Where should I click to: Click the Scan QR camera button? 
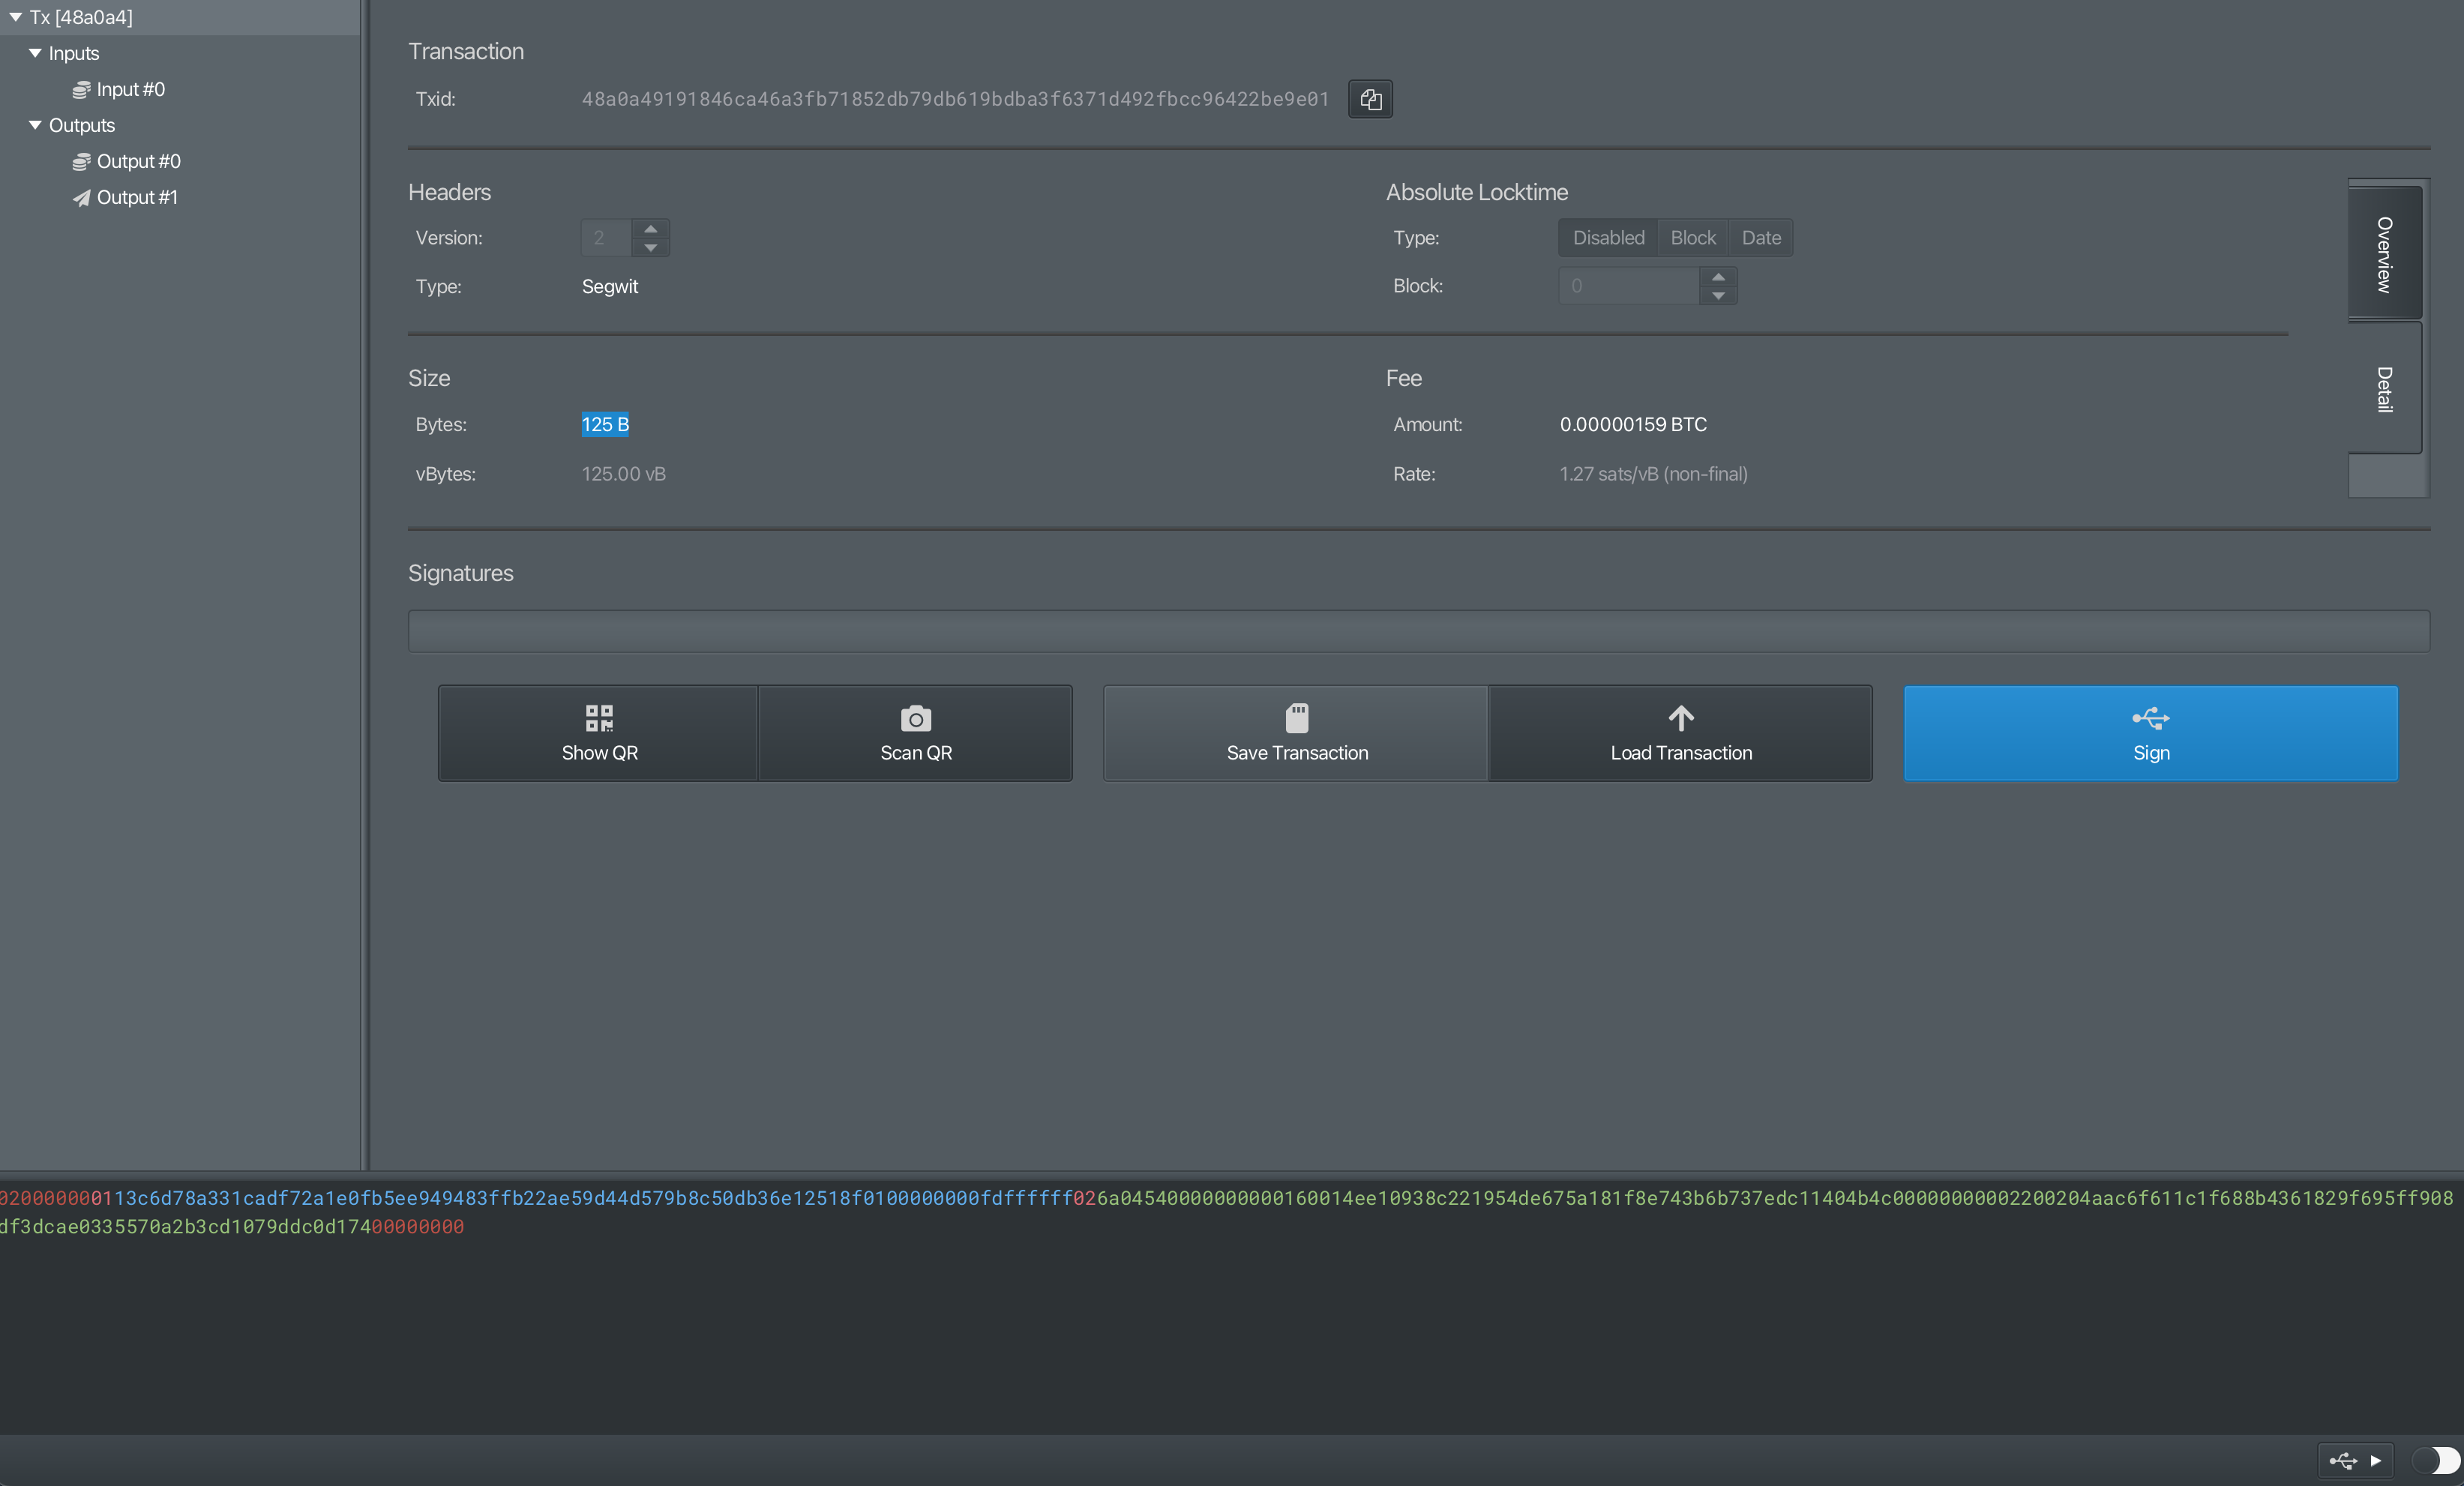915,733
